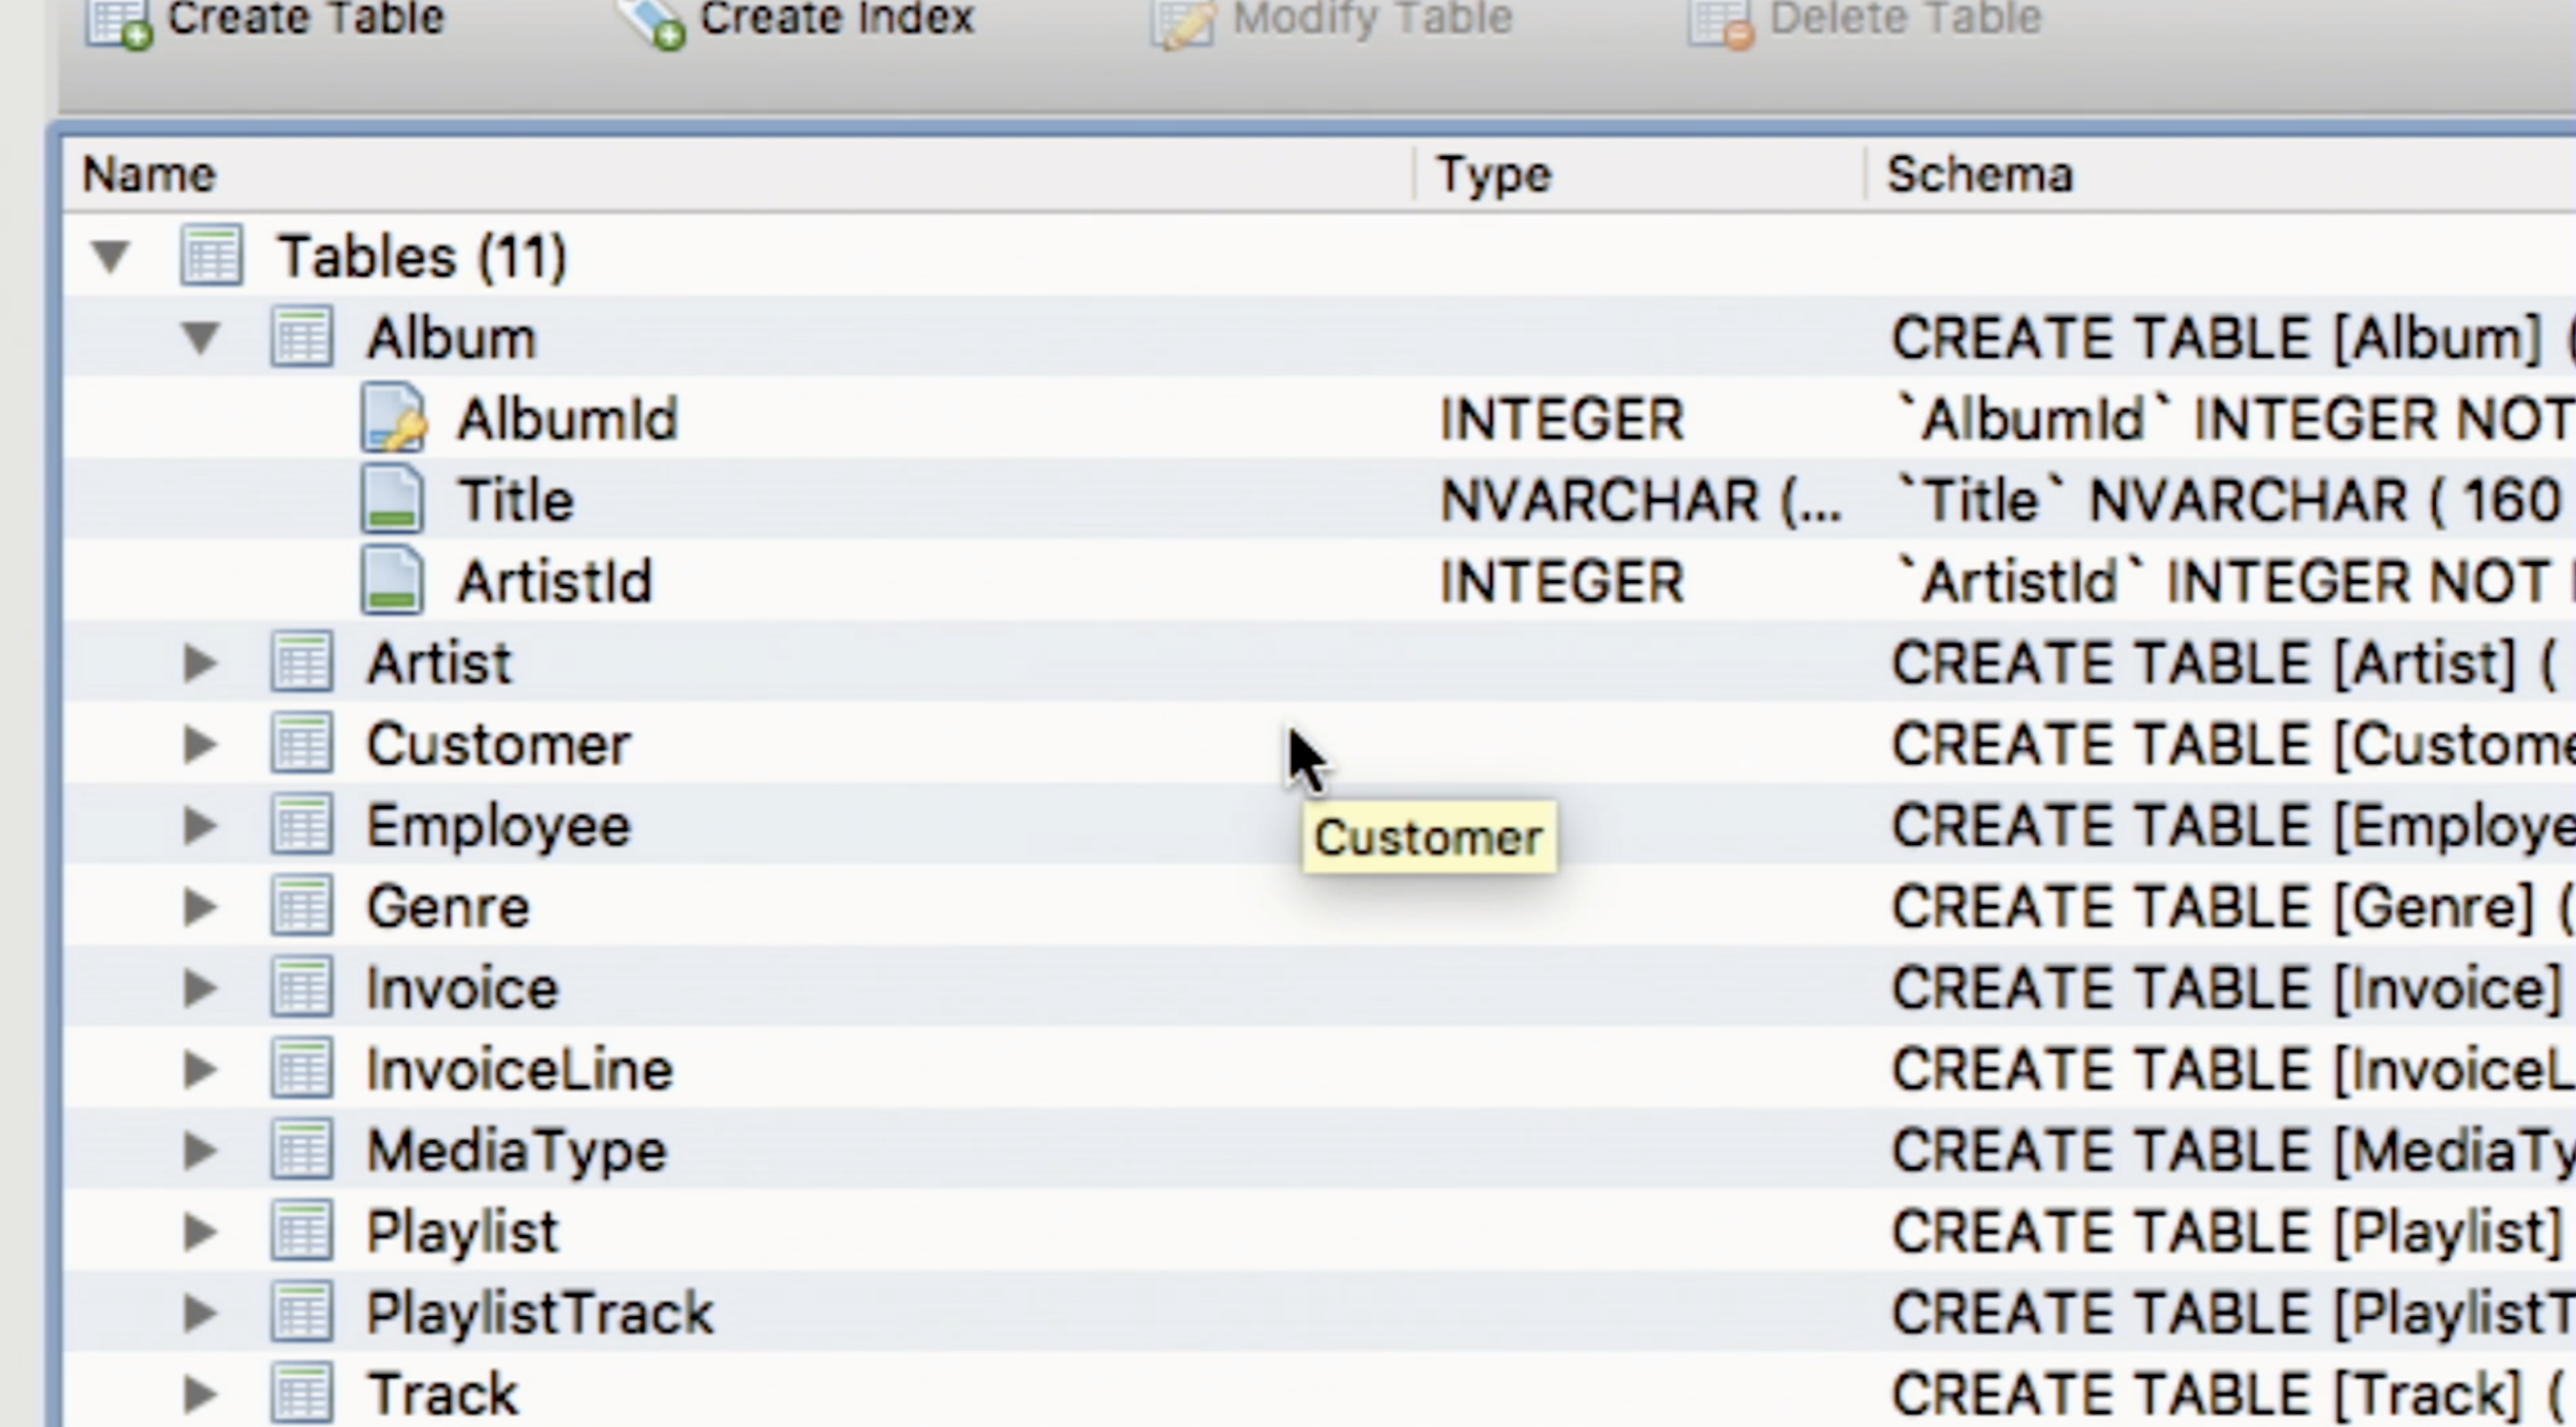Click the Album table icon
Screen dimensions: 2576x1427
302,337
